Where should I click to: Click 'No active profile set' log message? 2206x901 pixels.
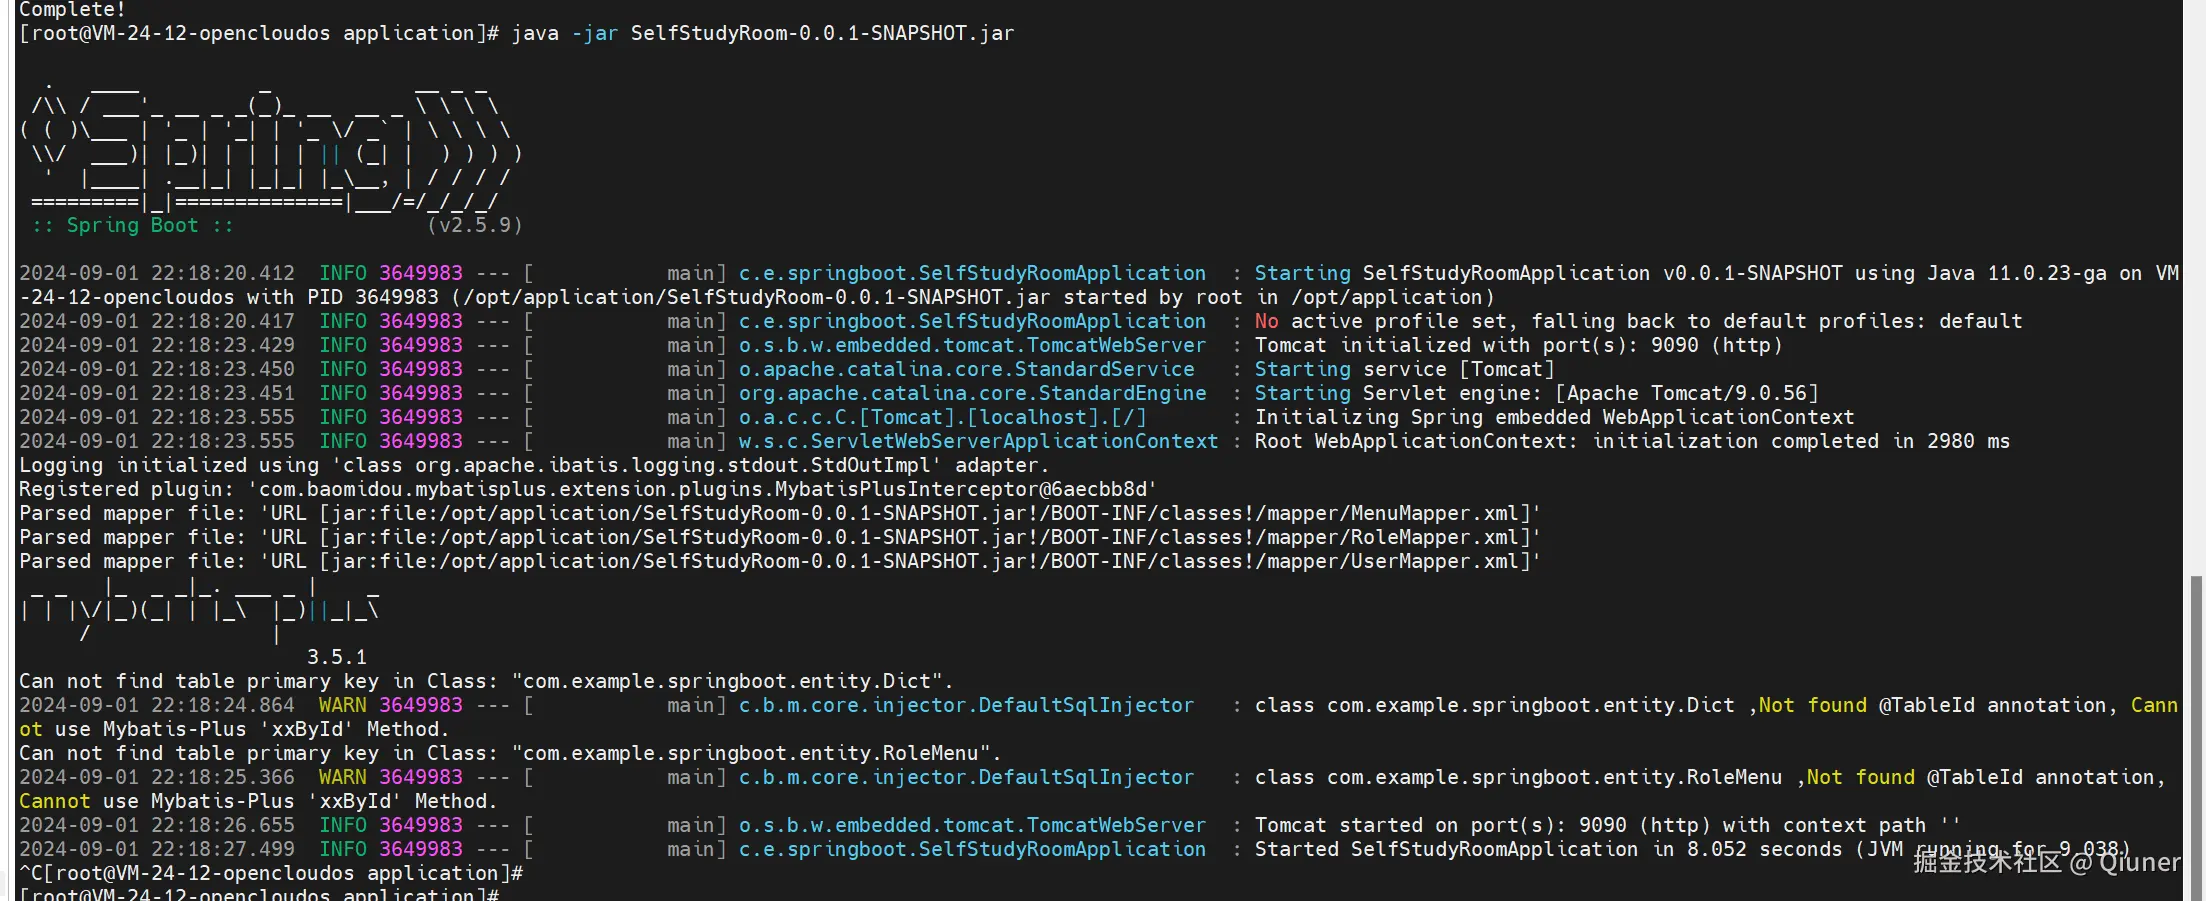coord(1638,321)
